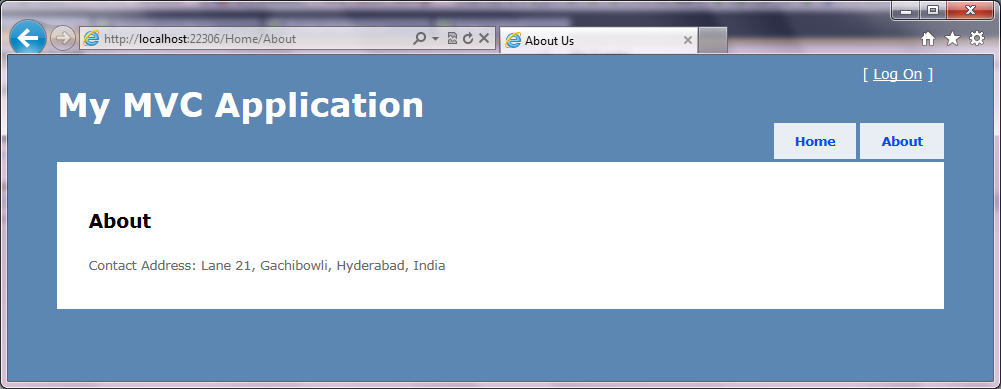Click the search magnifier icon in address bar
This screenshot has height=389, width=1001.
click(419, 39)
